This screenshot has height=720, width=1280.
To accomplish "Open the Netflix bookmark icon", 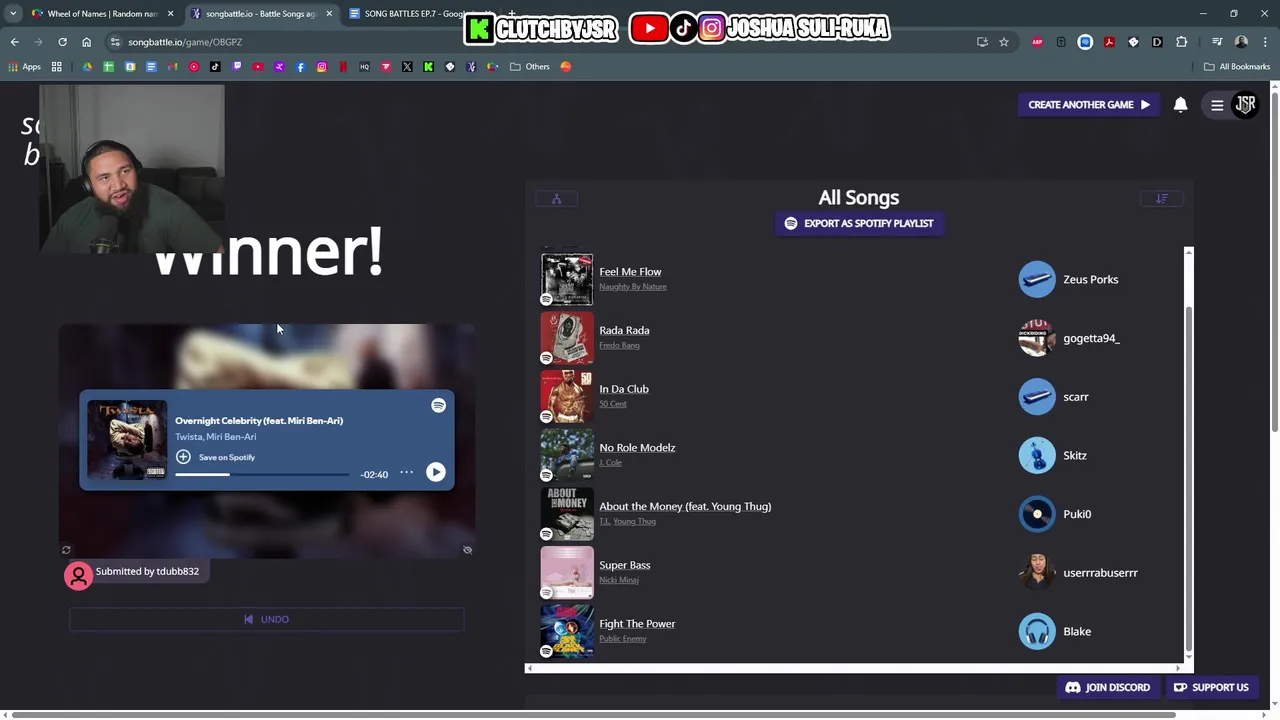I will (343, 67).
